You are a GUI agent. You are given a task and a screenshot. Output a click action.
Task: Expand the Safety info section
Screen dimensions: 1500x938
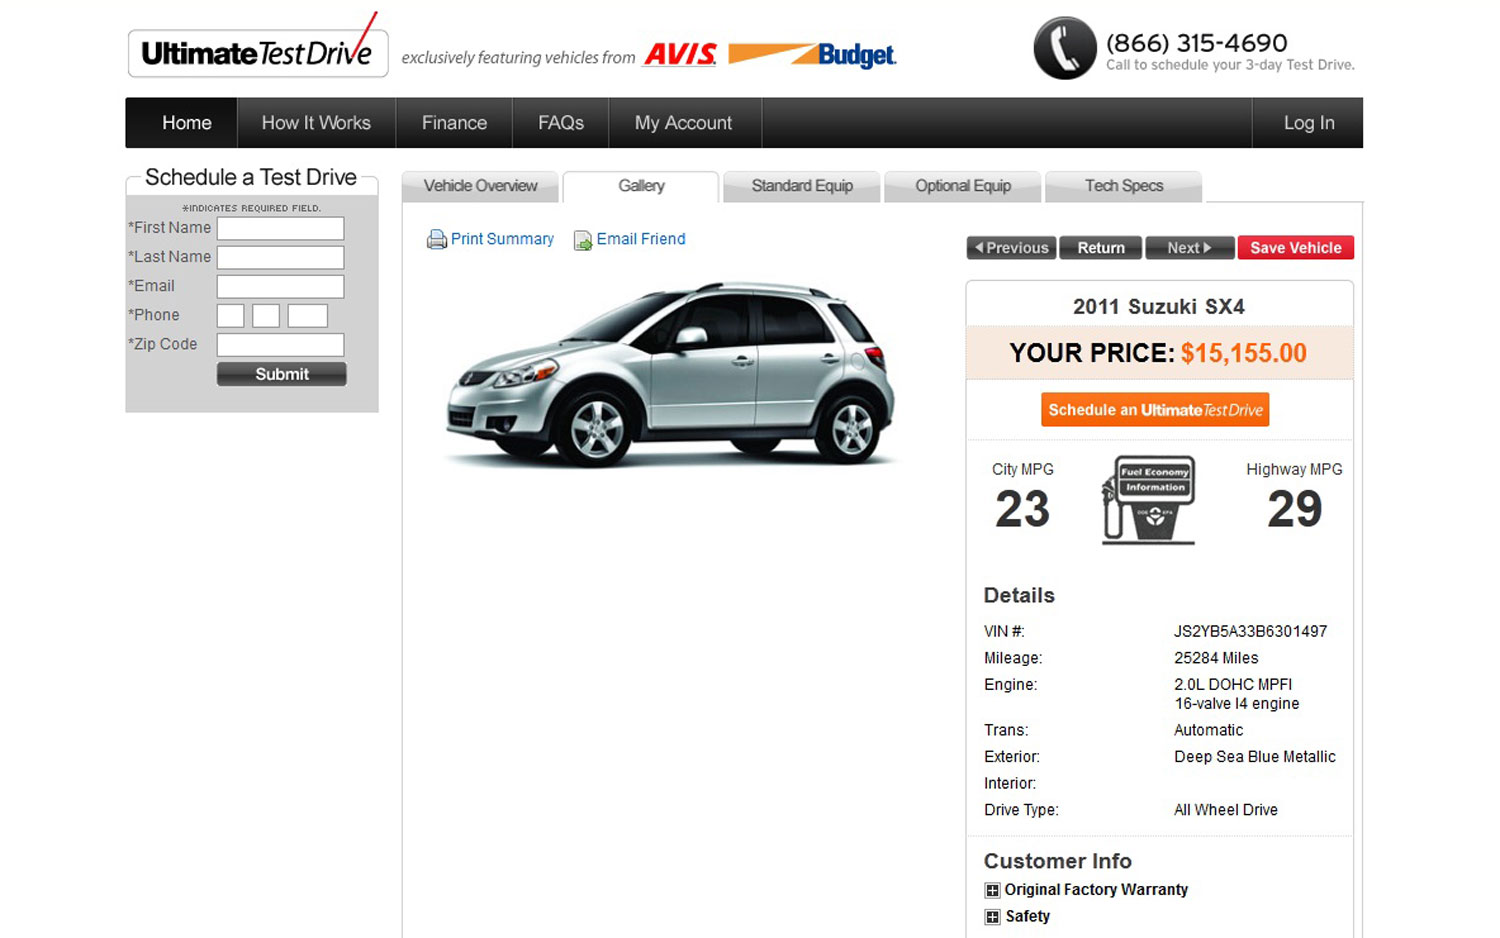click(992, 917)
